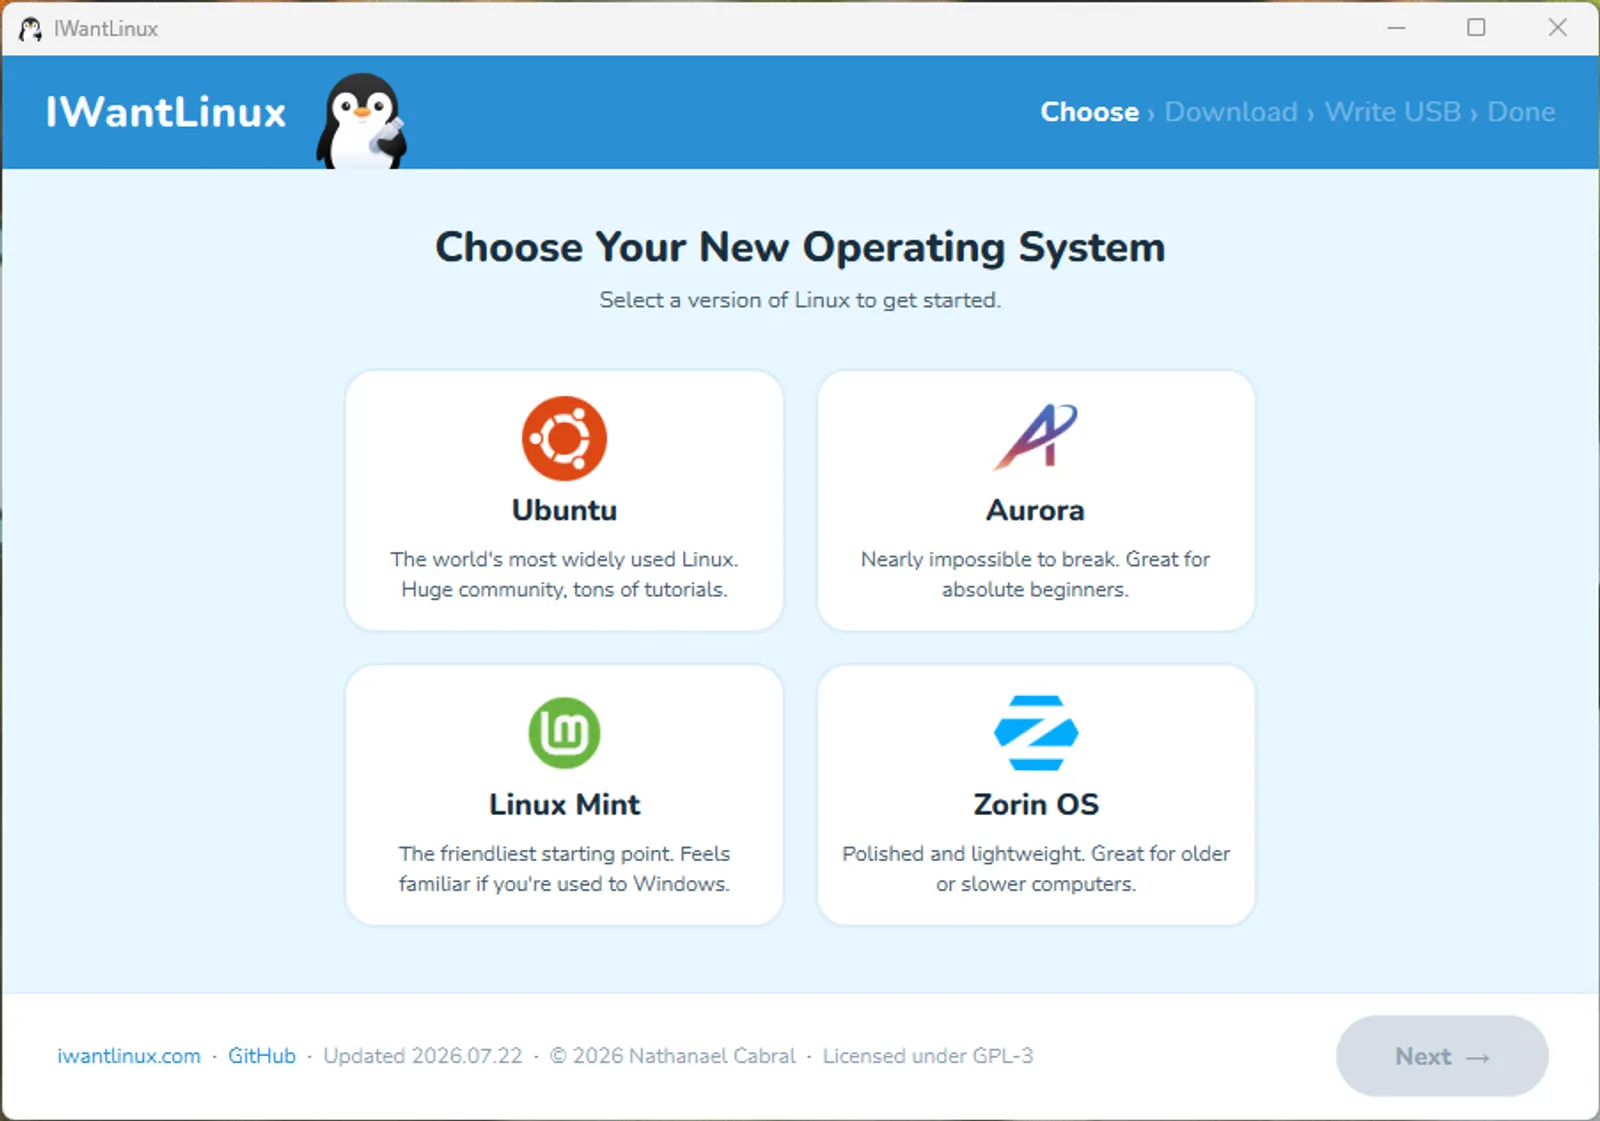
Task: Choose the Zorin OS card title
Action: (x=1036, y=804)
